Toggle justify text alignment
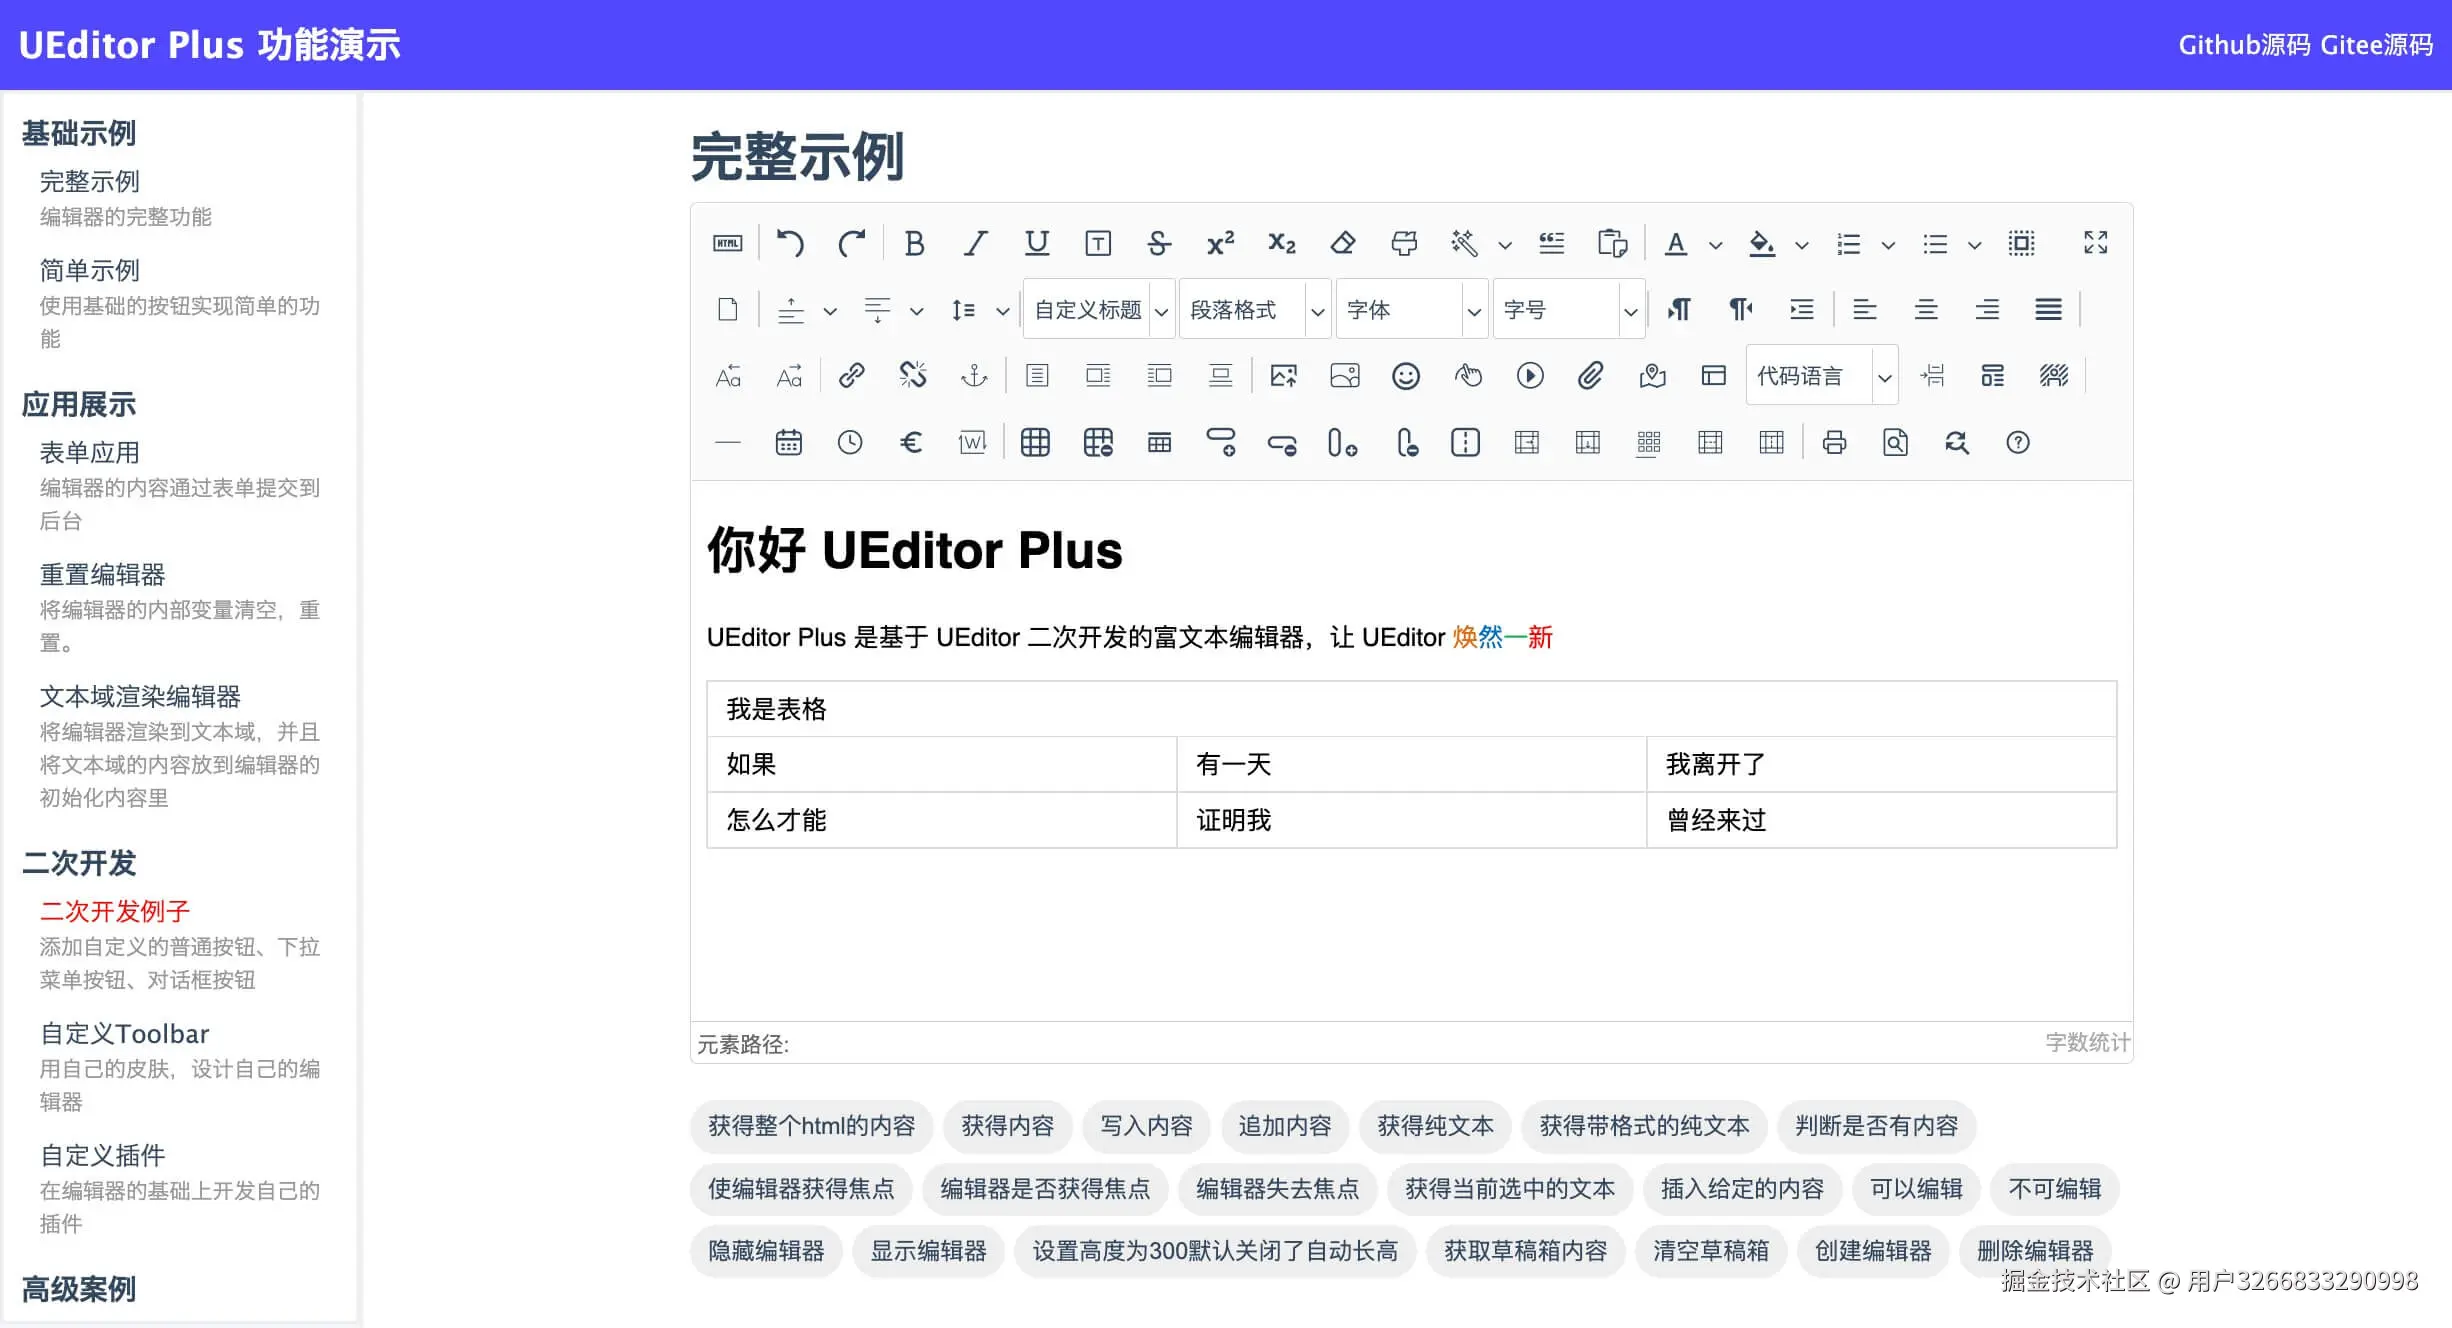Viewport: 2452px width, 1328px height. tap(2048, 310)
